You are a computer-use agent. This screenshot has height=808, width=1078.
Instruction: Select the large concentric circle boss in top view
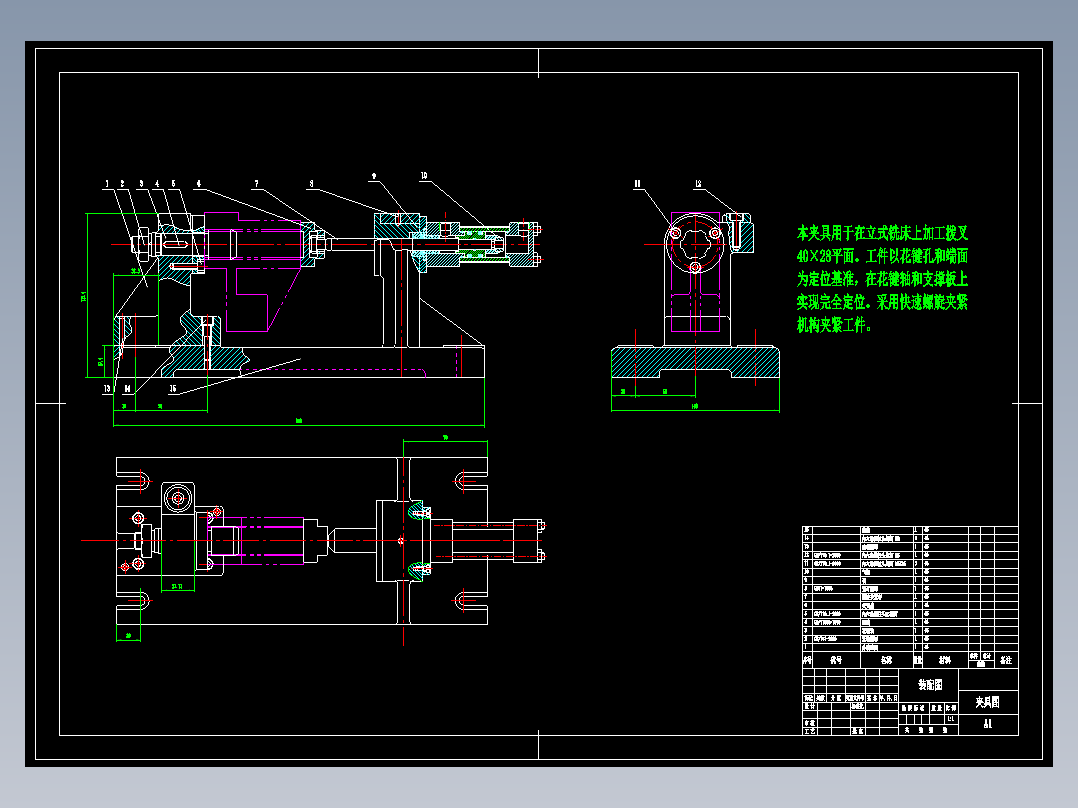pos(178,498)
